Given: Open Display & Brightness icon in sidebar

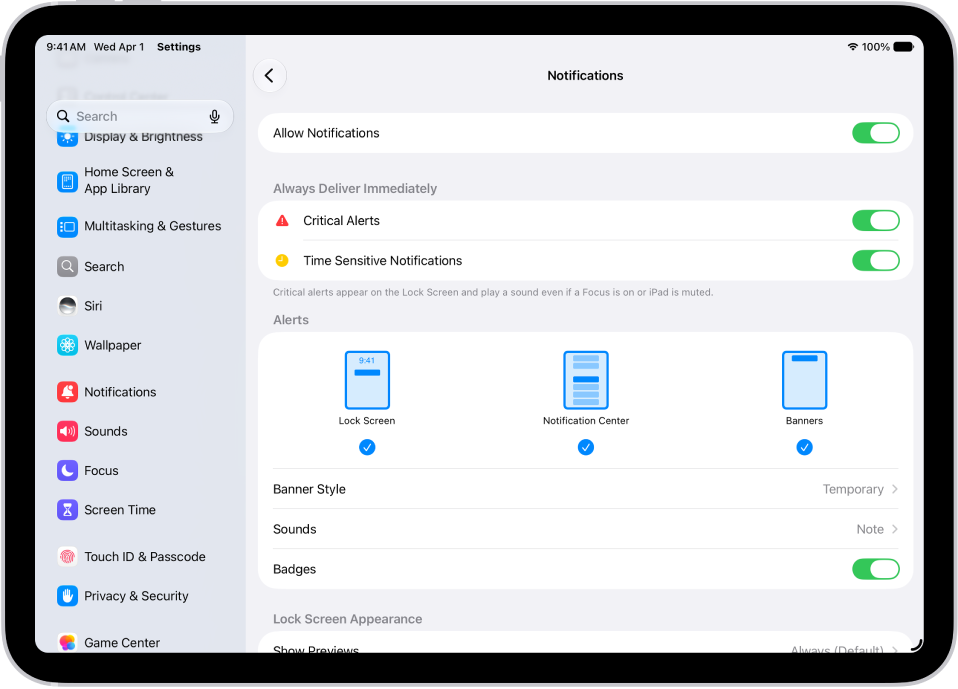Looking at the screenshot, I should [67, 137].
